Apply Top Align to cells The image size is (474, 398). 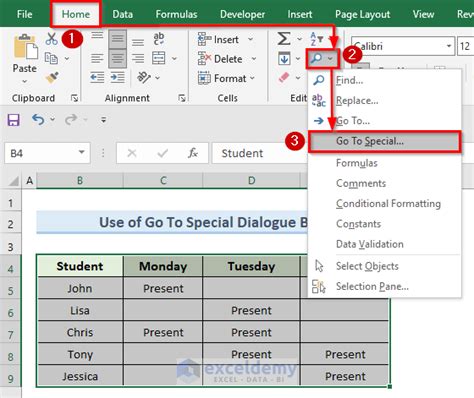point(97,35)
